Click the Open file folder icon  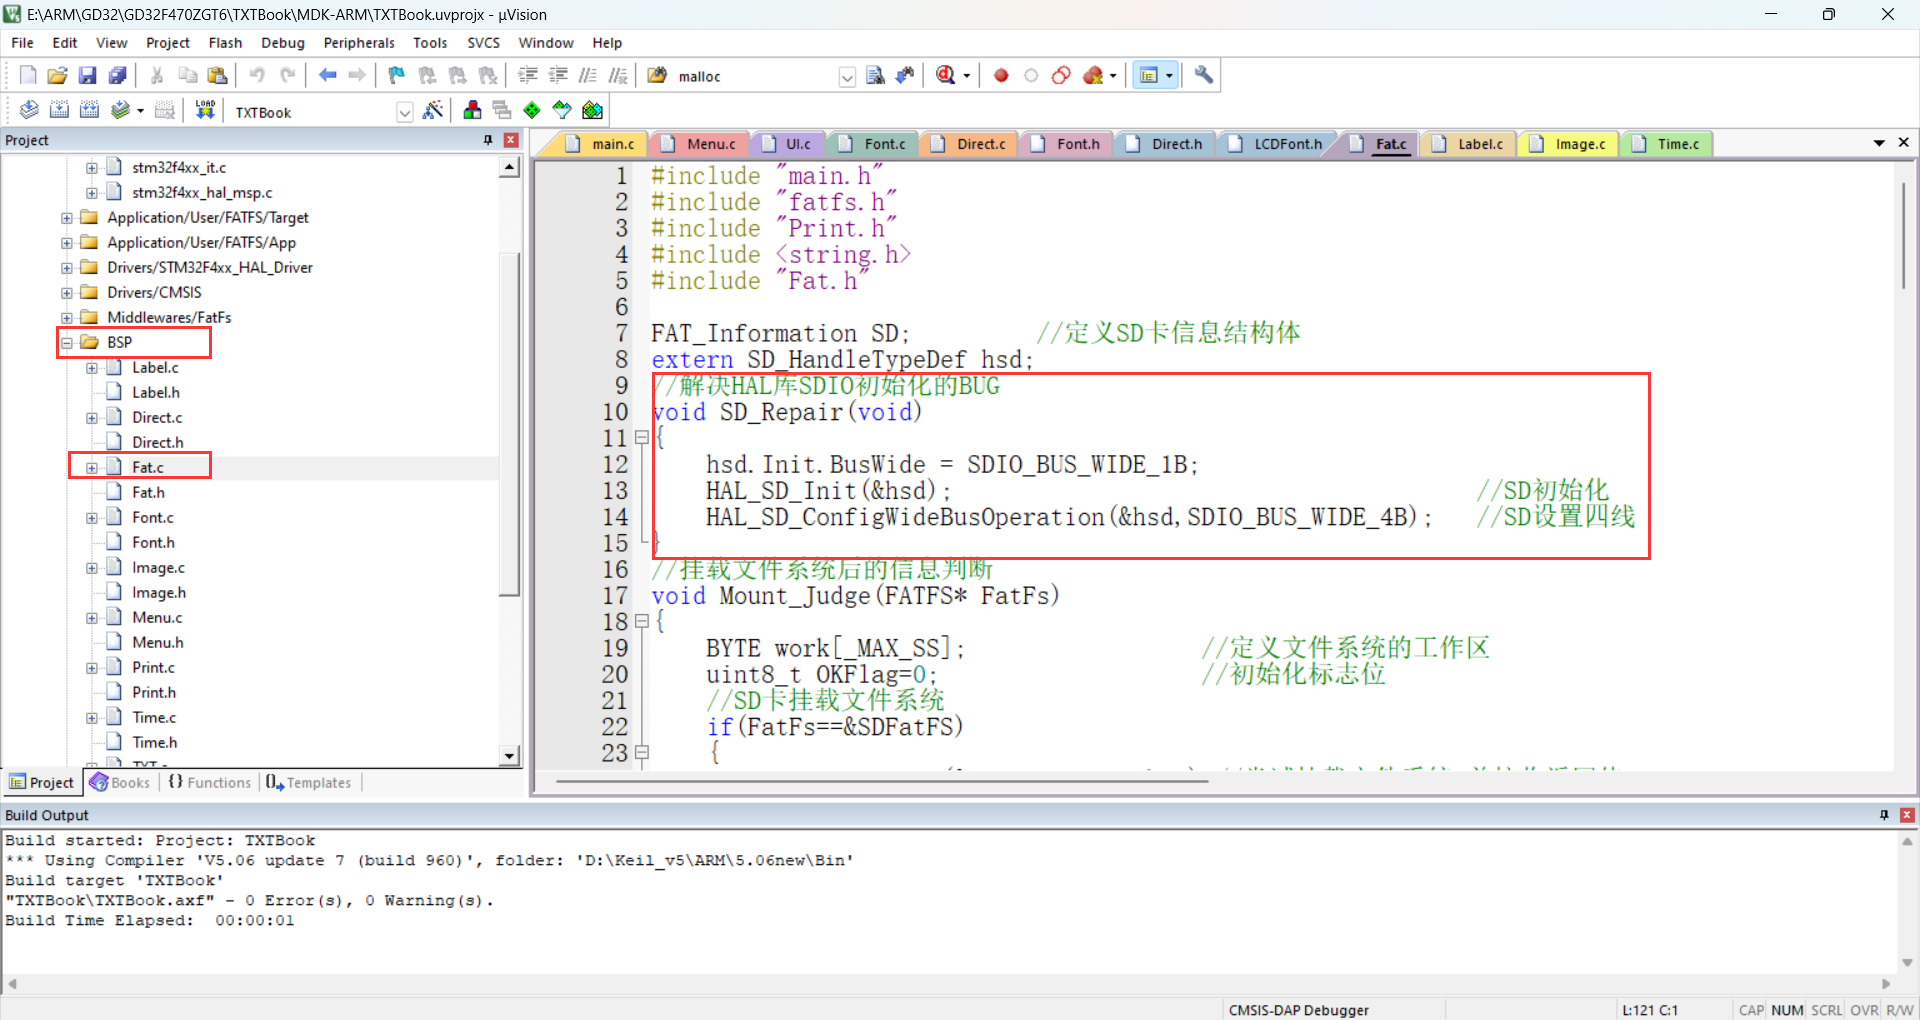coord(58,76)
